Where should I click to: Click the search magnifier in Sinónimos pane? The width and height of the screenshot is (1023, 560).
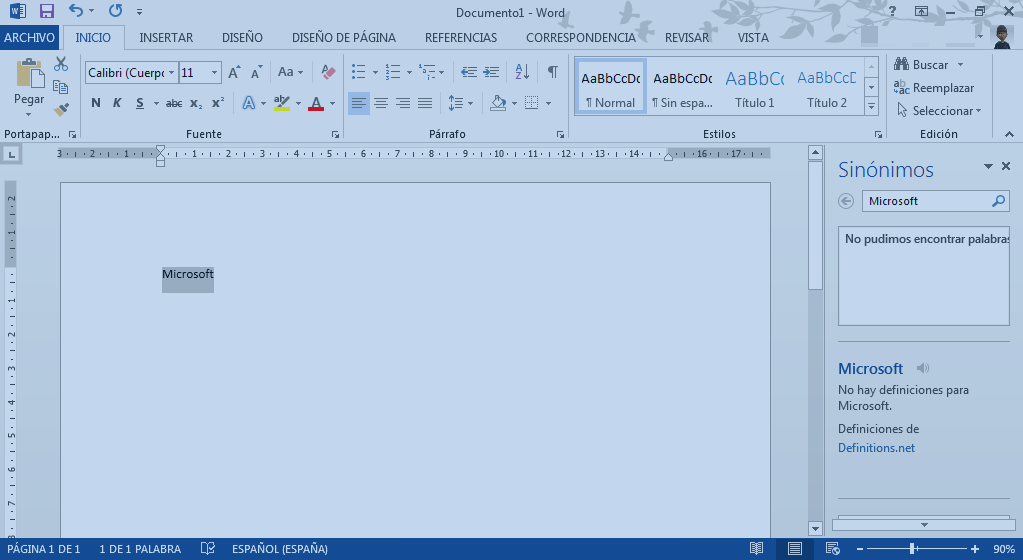tap(998, 201)
